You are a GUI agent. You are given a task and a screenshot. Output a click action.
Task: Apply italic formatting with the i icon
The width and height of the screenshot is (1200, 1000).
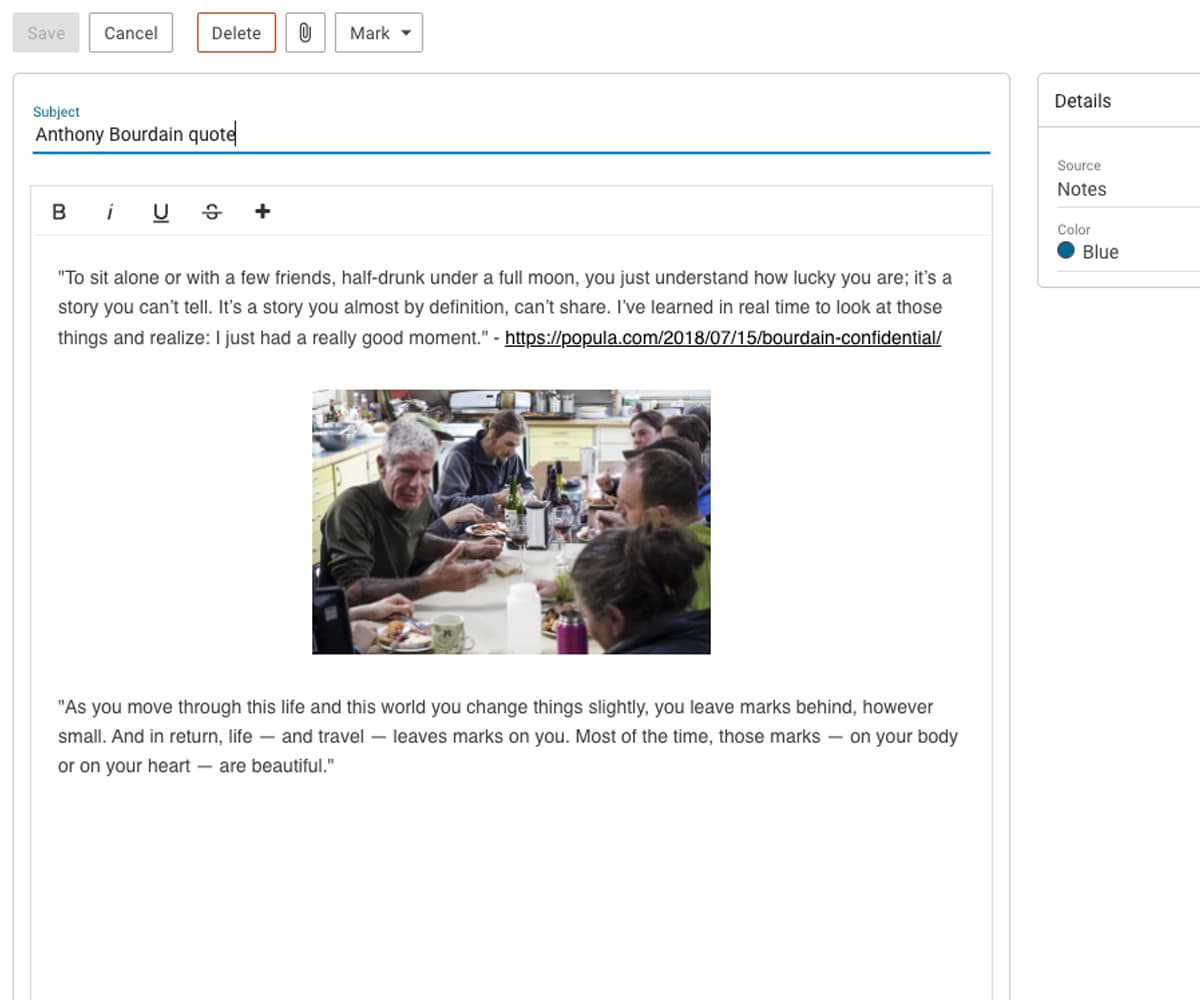[x=110, y=212]
